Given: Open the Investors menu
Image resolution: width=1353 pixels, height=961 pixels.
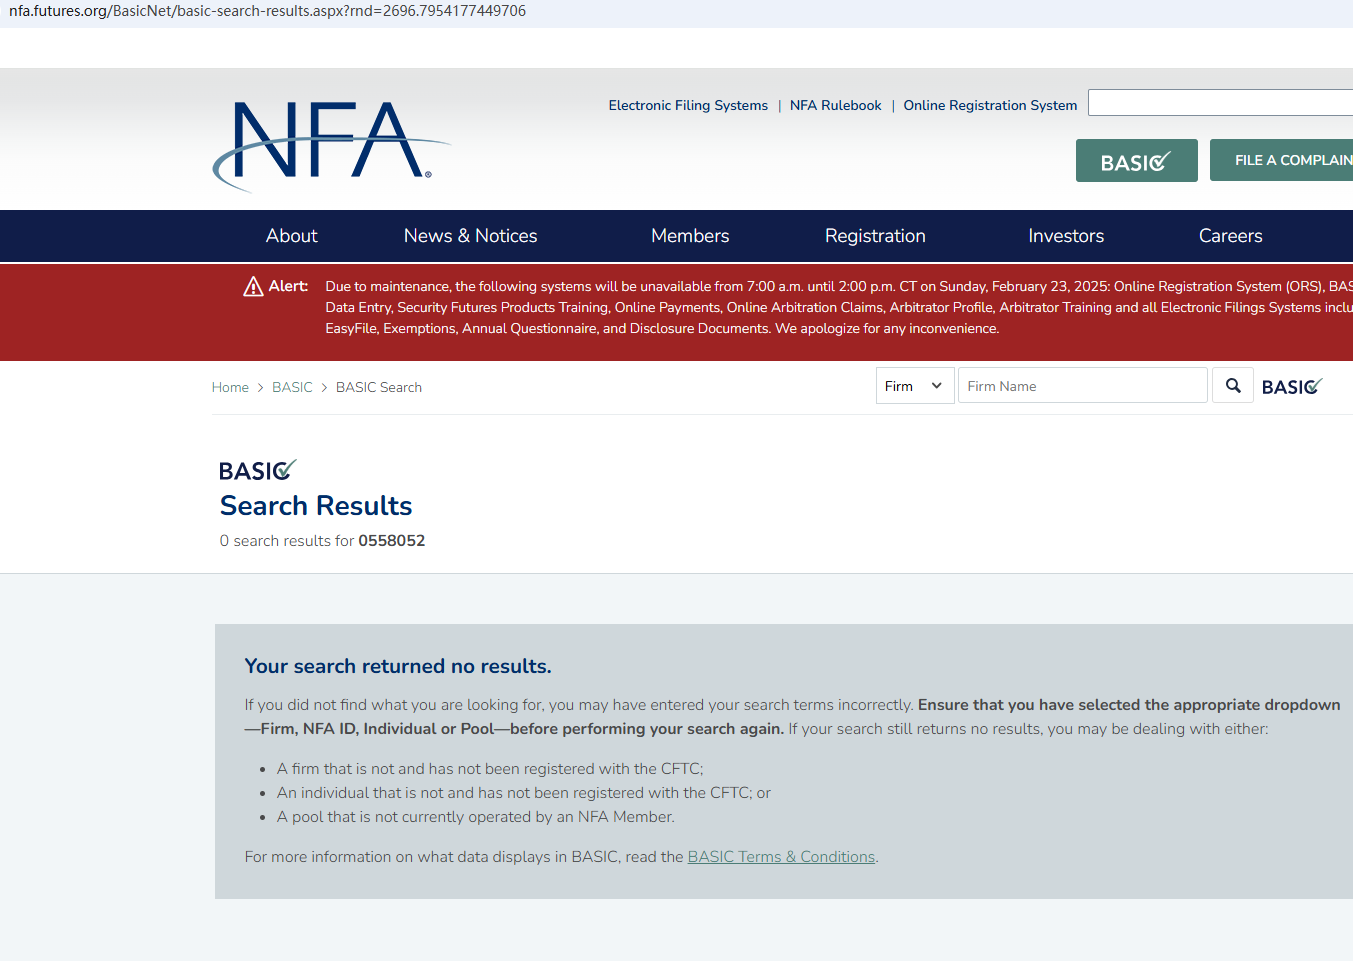Looking at the screenshot, I should point(1066,236).
